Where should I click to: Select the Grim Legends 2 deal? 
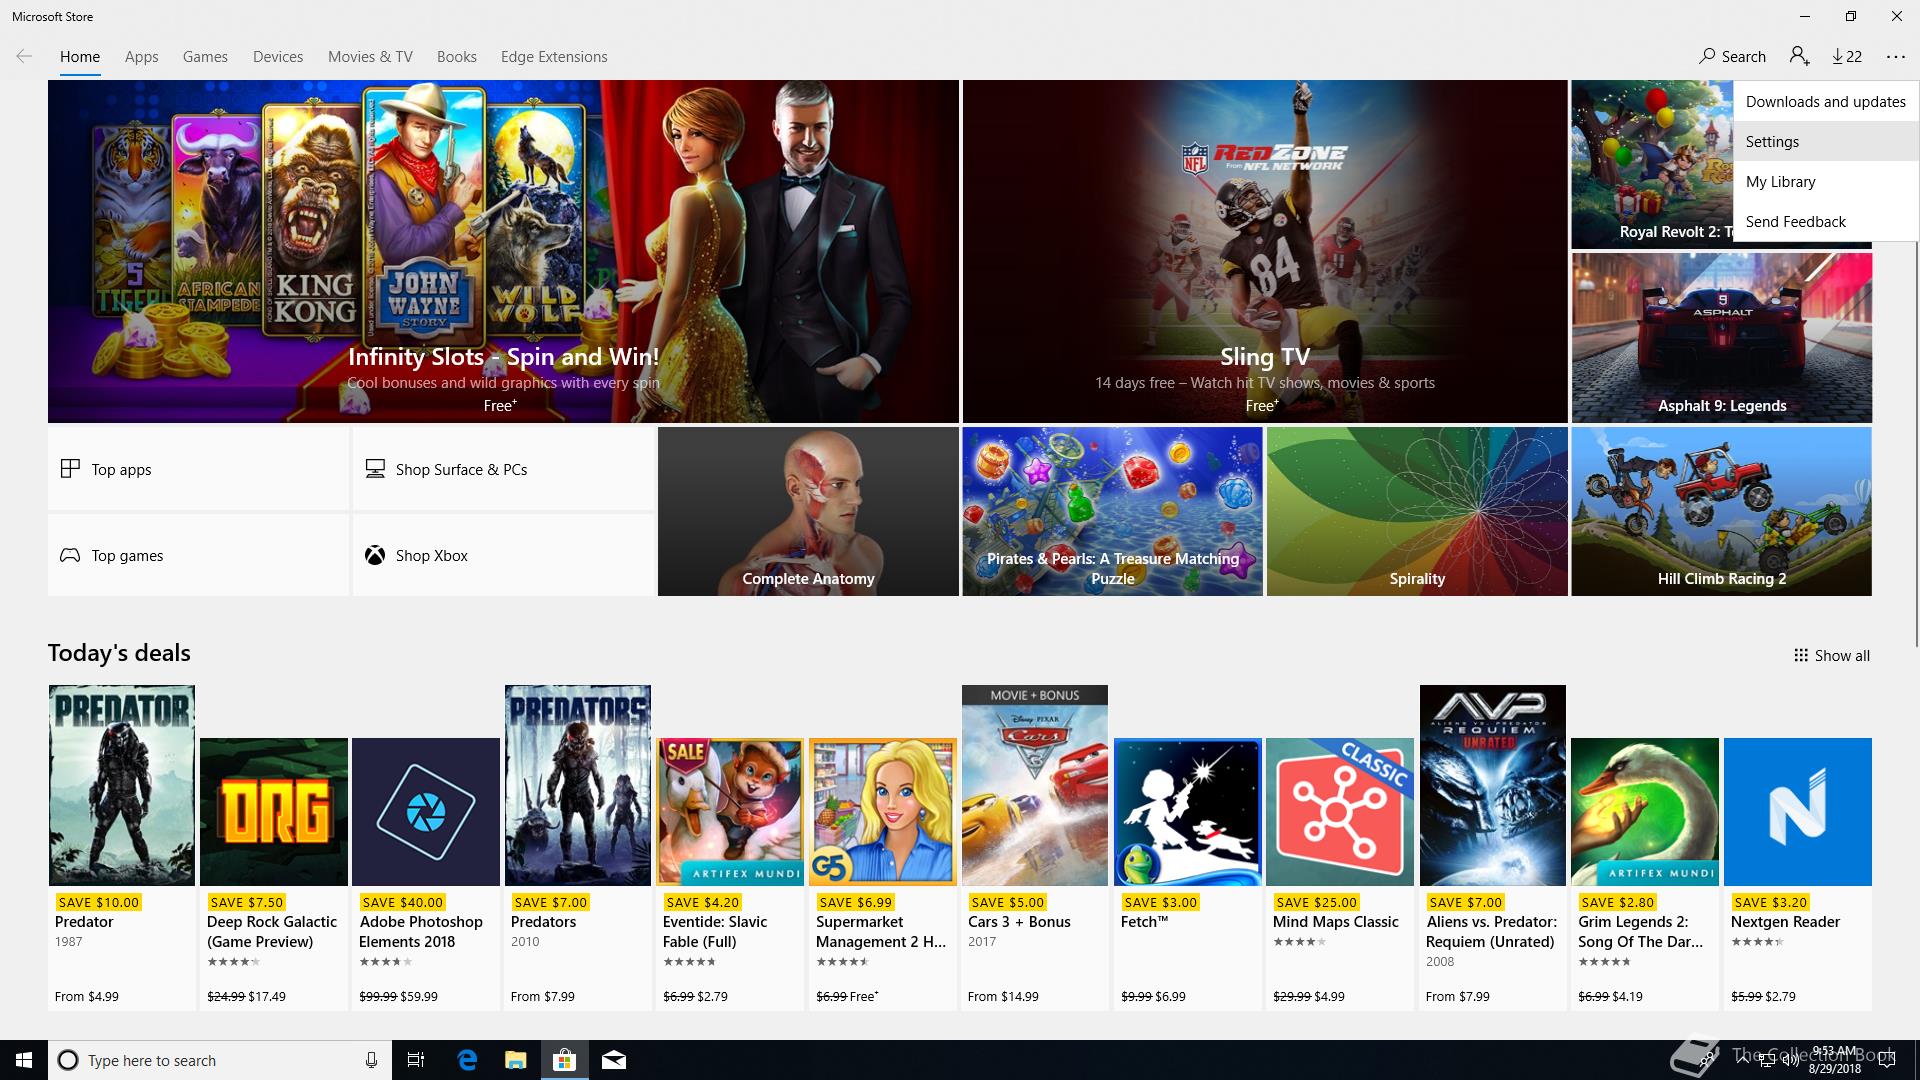[1645, 873]
